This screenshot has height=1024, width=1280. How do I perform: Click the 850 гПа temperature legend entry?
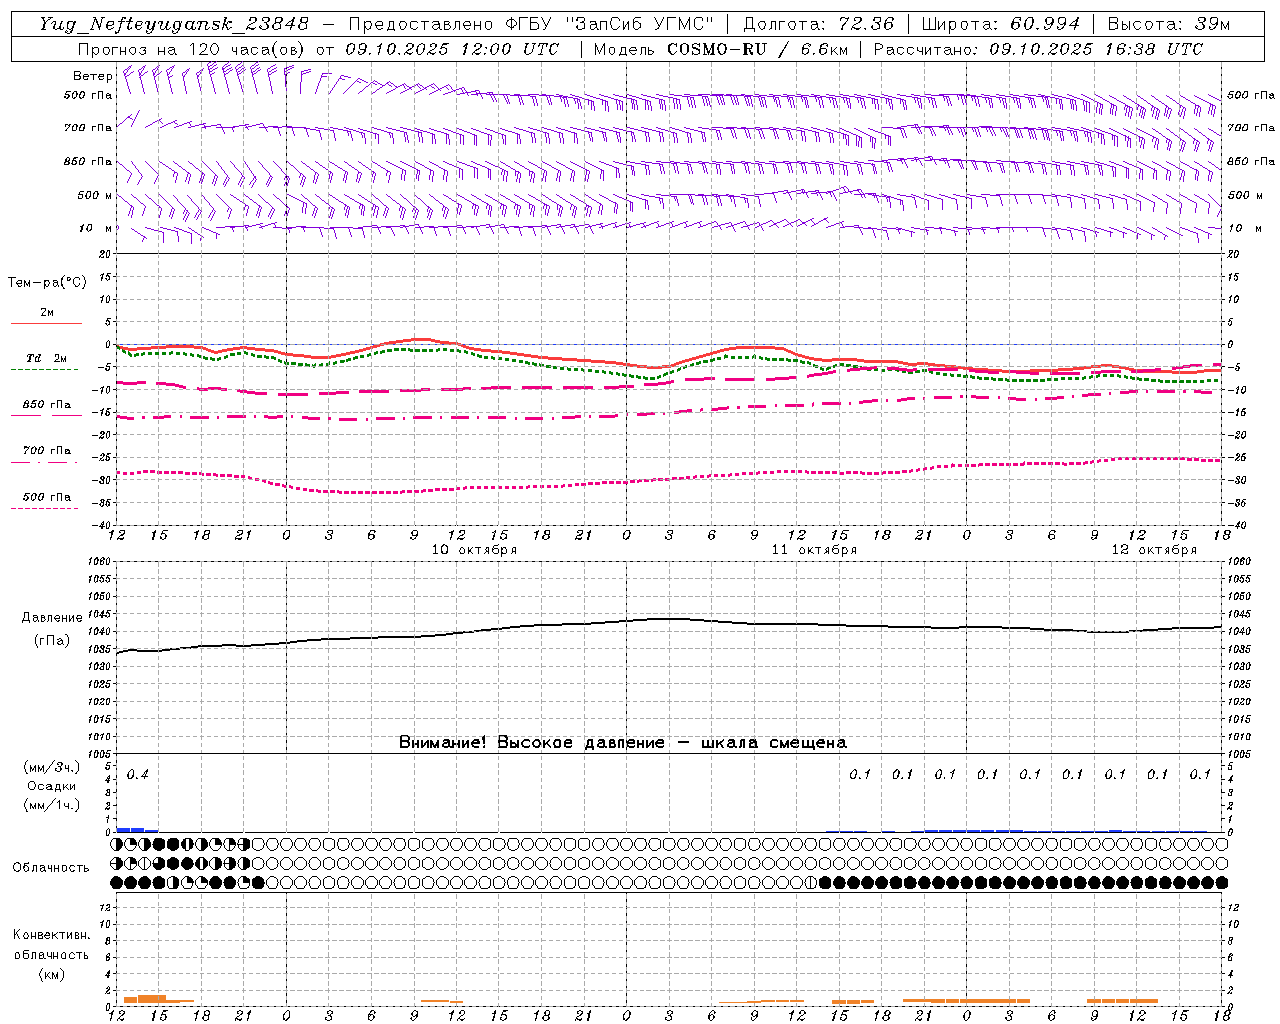click(x=47, y=404)
